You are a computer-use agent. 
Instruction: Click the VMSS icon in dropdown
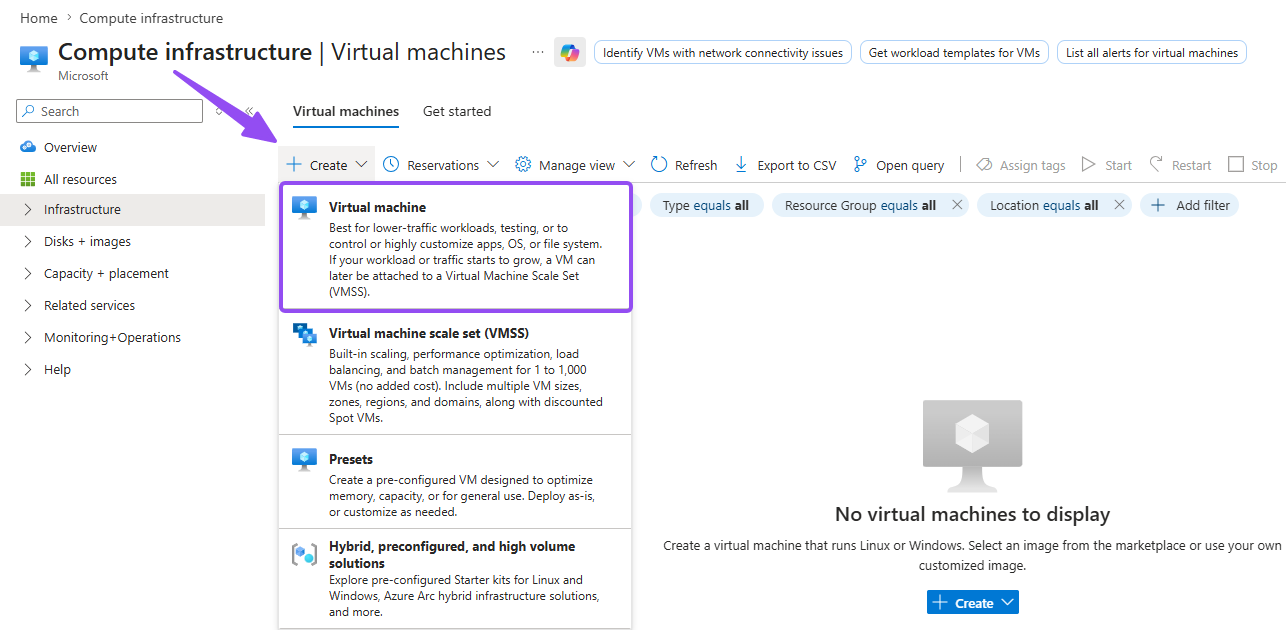click(304, 334)
